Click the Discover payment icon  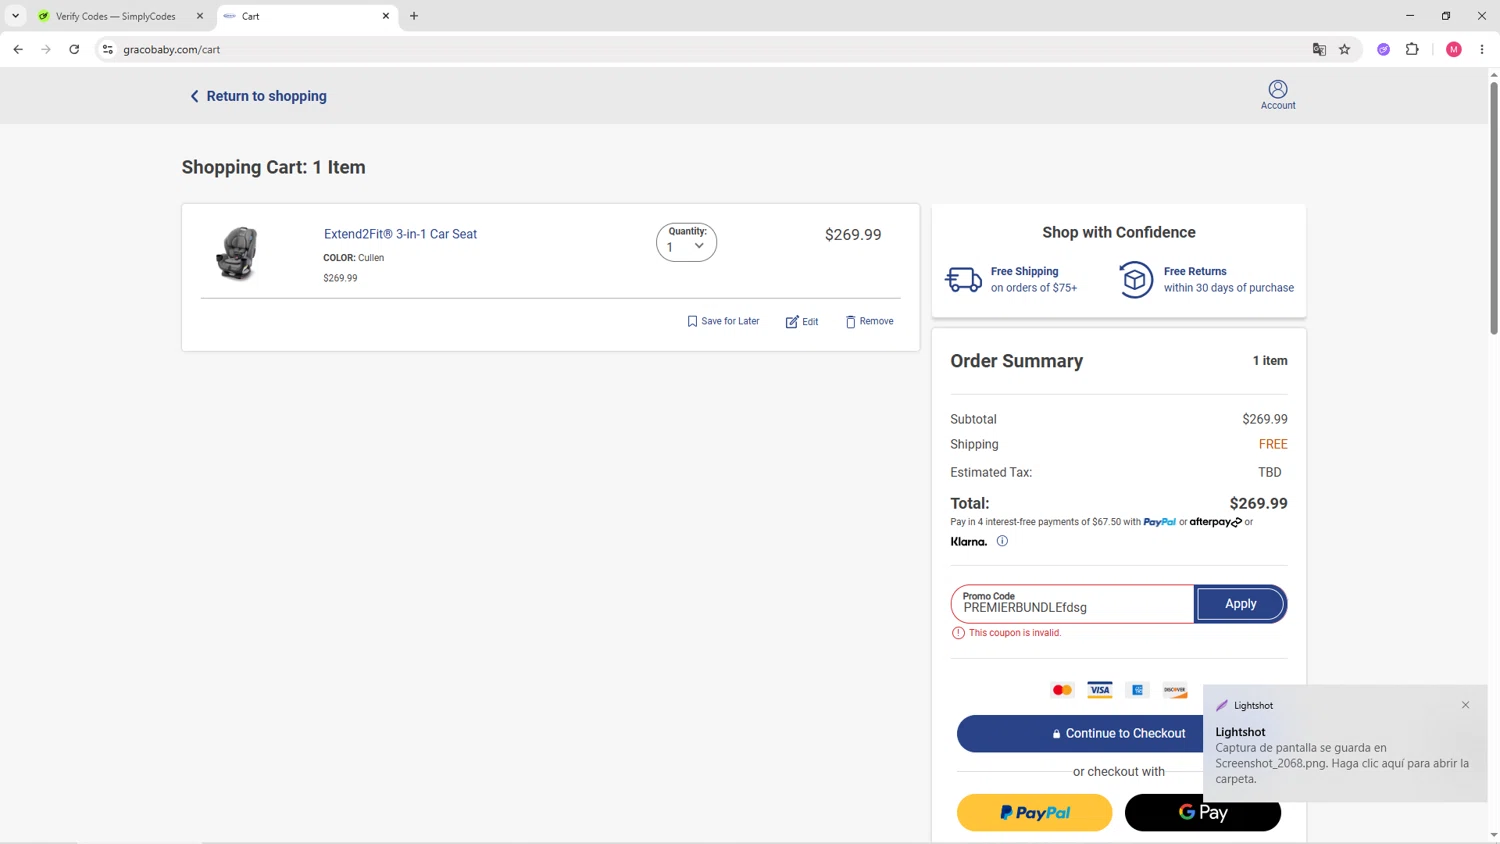[1175, 690]
